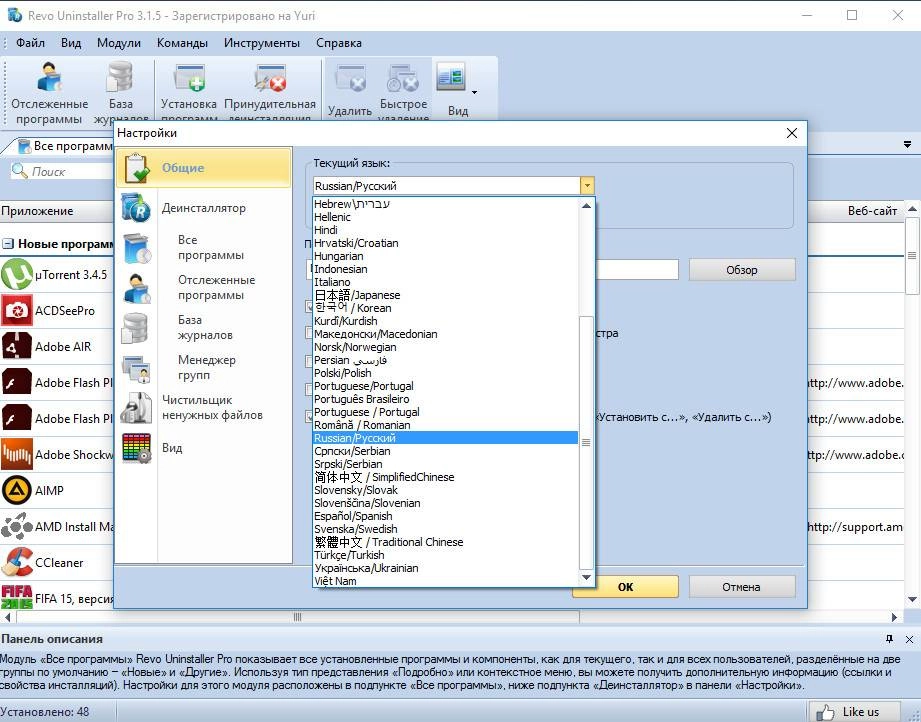This screenshot has height=722, width=921.
Task: Close the description panel with X
Action: 909,639
